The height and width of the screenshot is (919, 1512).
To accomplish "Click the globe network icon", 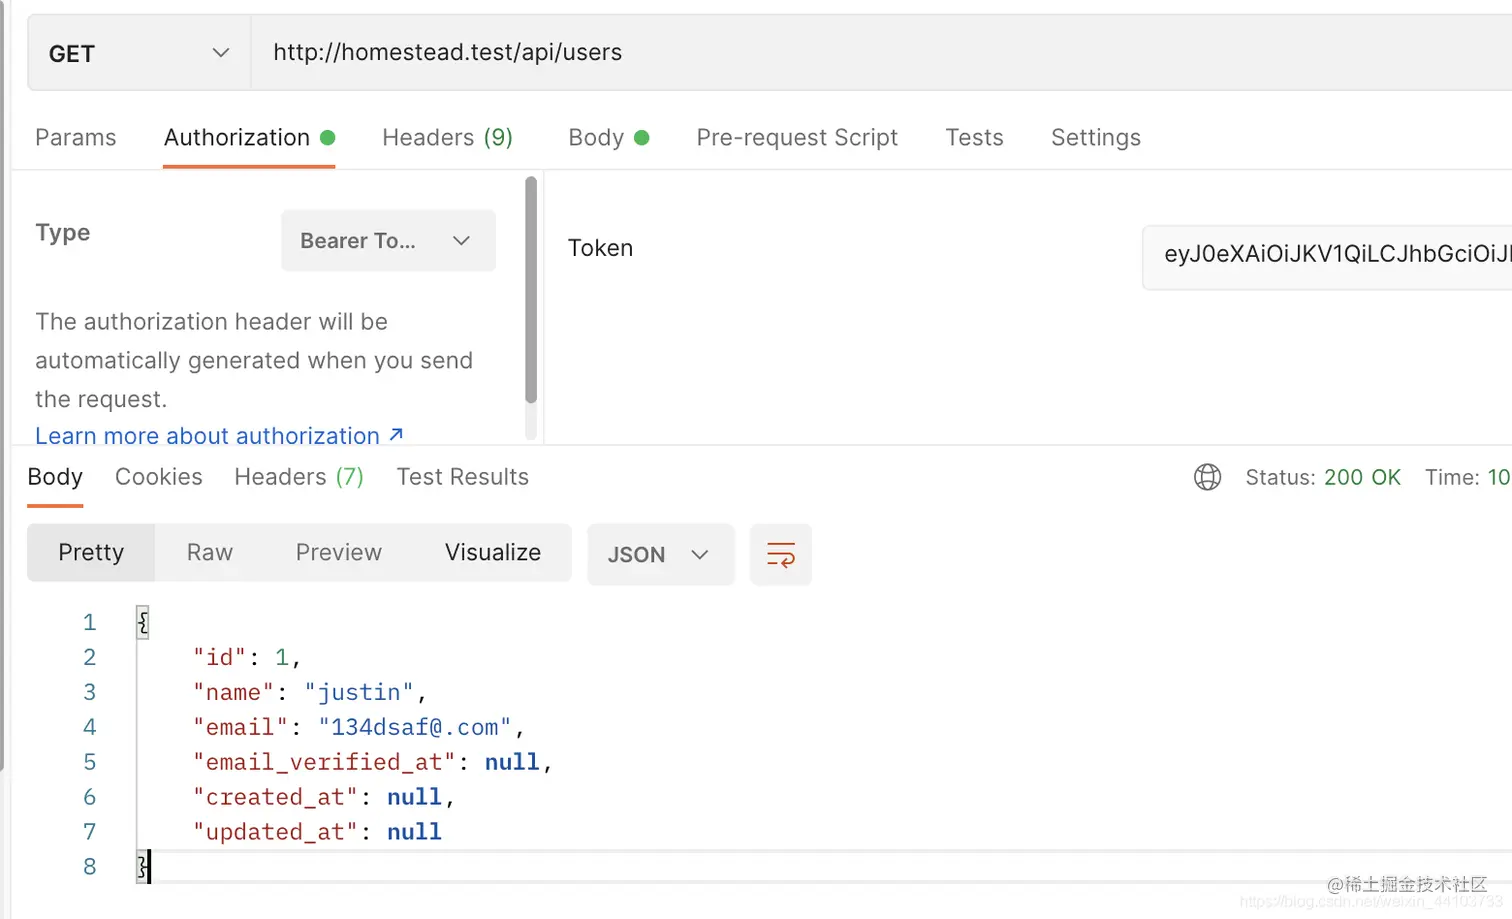I will point(1207,477).
